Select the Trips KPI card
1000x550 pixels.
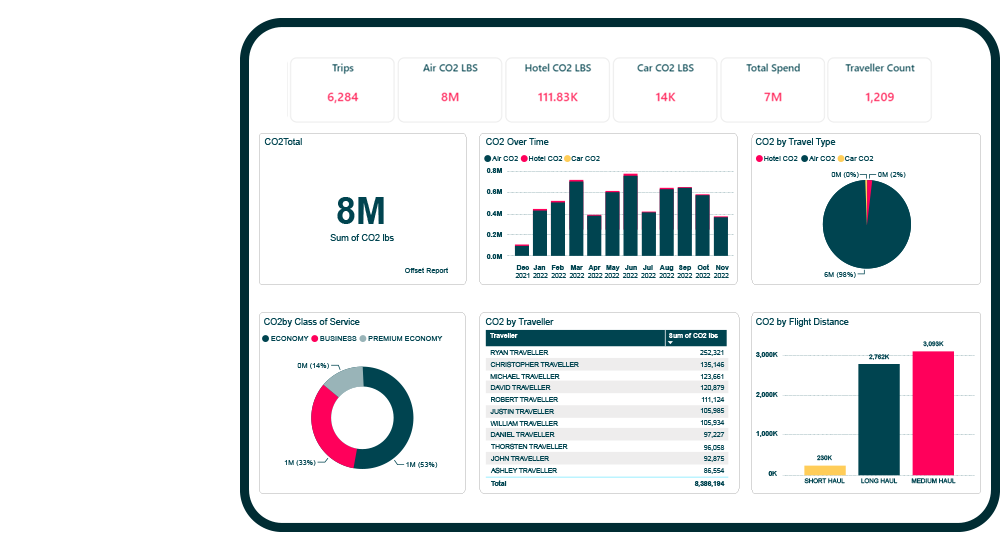tap(342, 89)
